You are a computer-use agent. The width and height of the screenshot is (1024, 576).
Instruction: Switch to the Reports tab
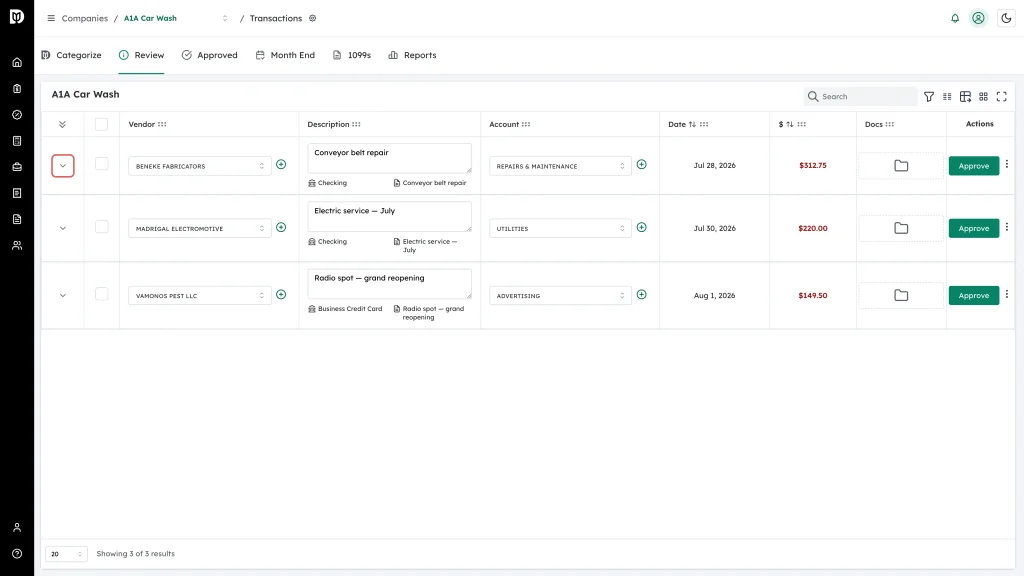coord(412,55)
